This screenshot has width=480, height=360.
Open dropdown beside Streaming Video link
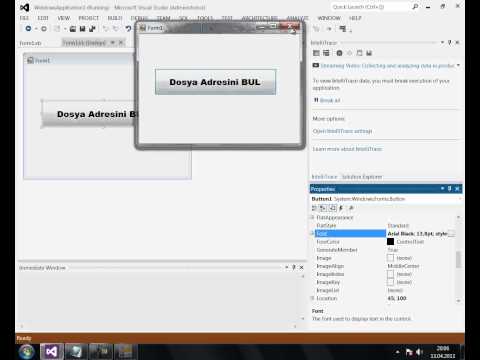pyautogui.click(x=459, y=65)
